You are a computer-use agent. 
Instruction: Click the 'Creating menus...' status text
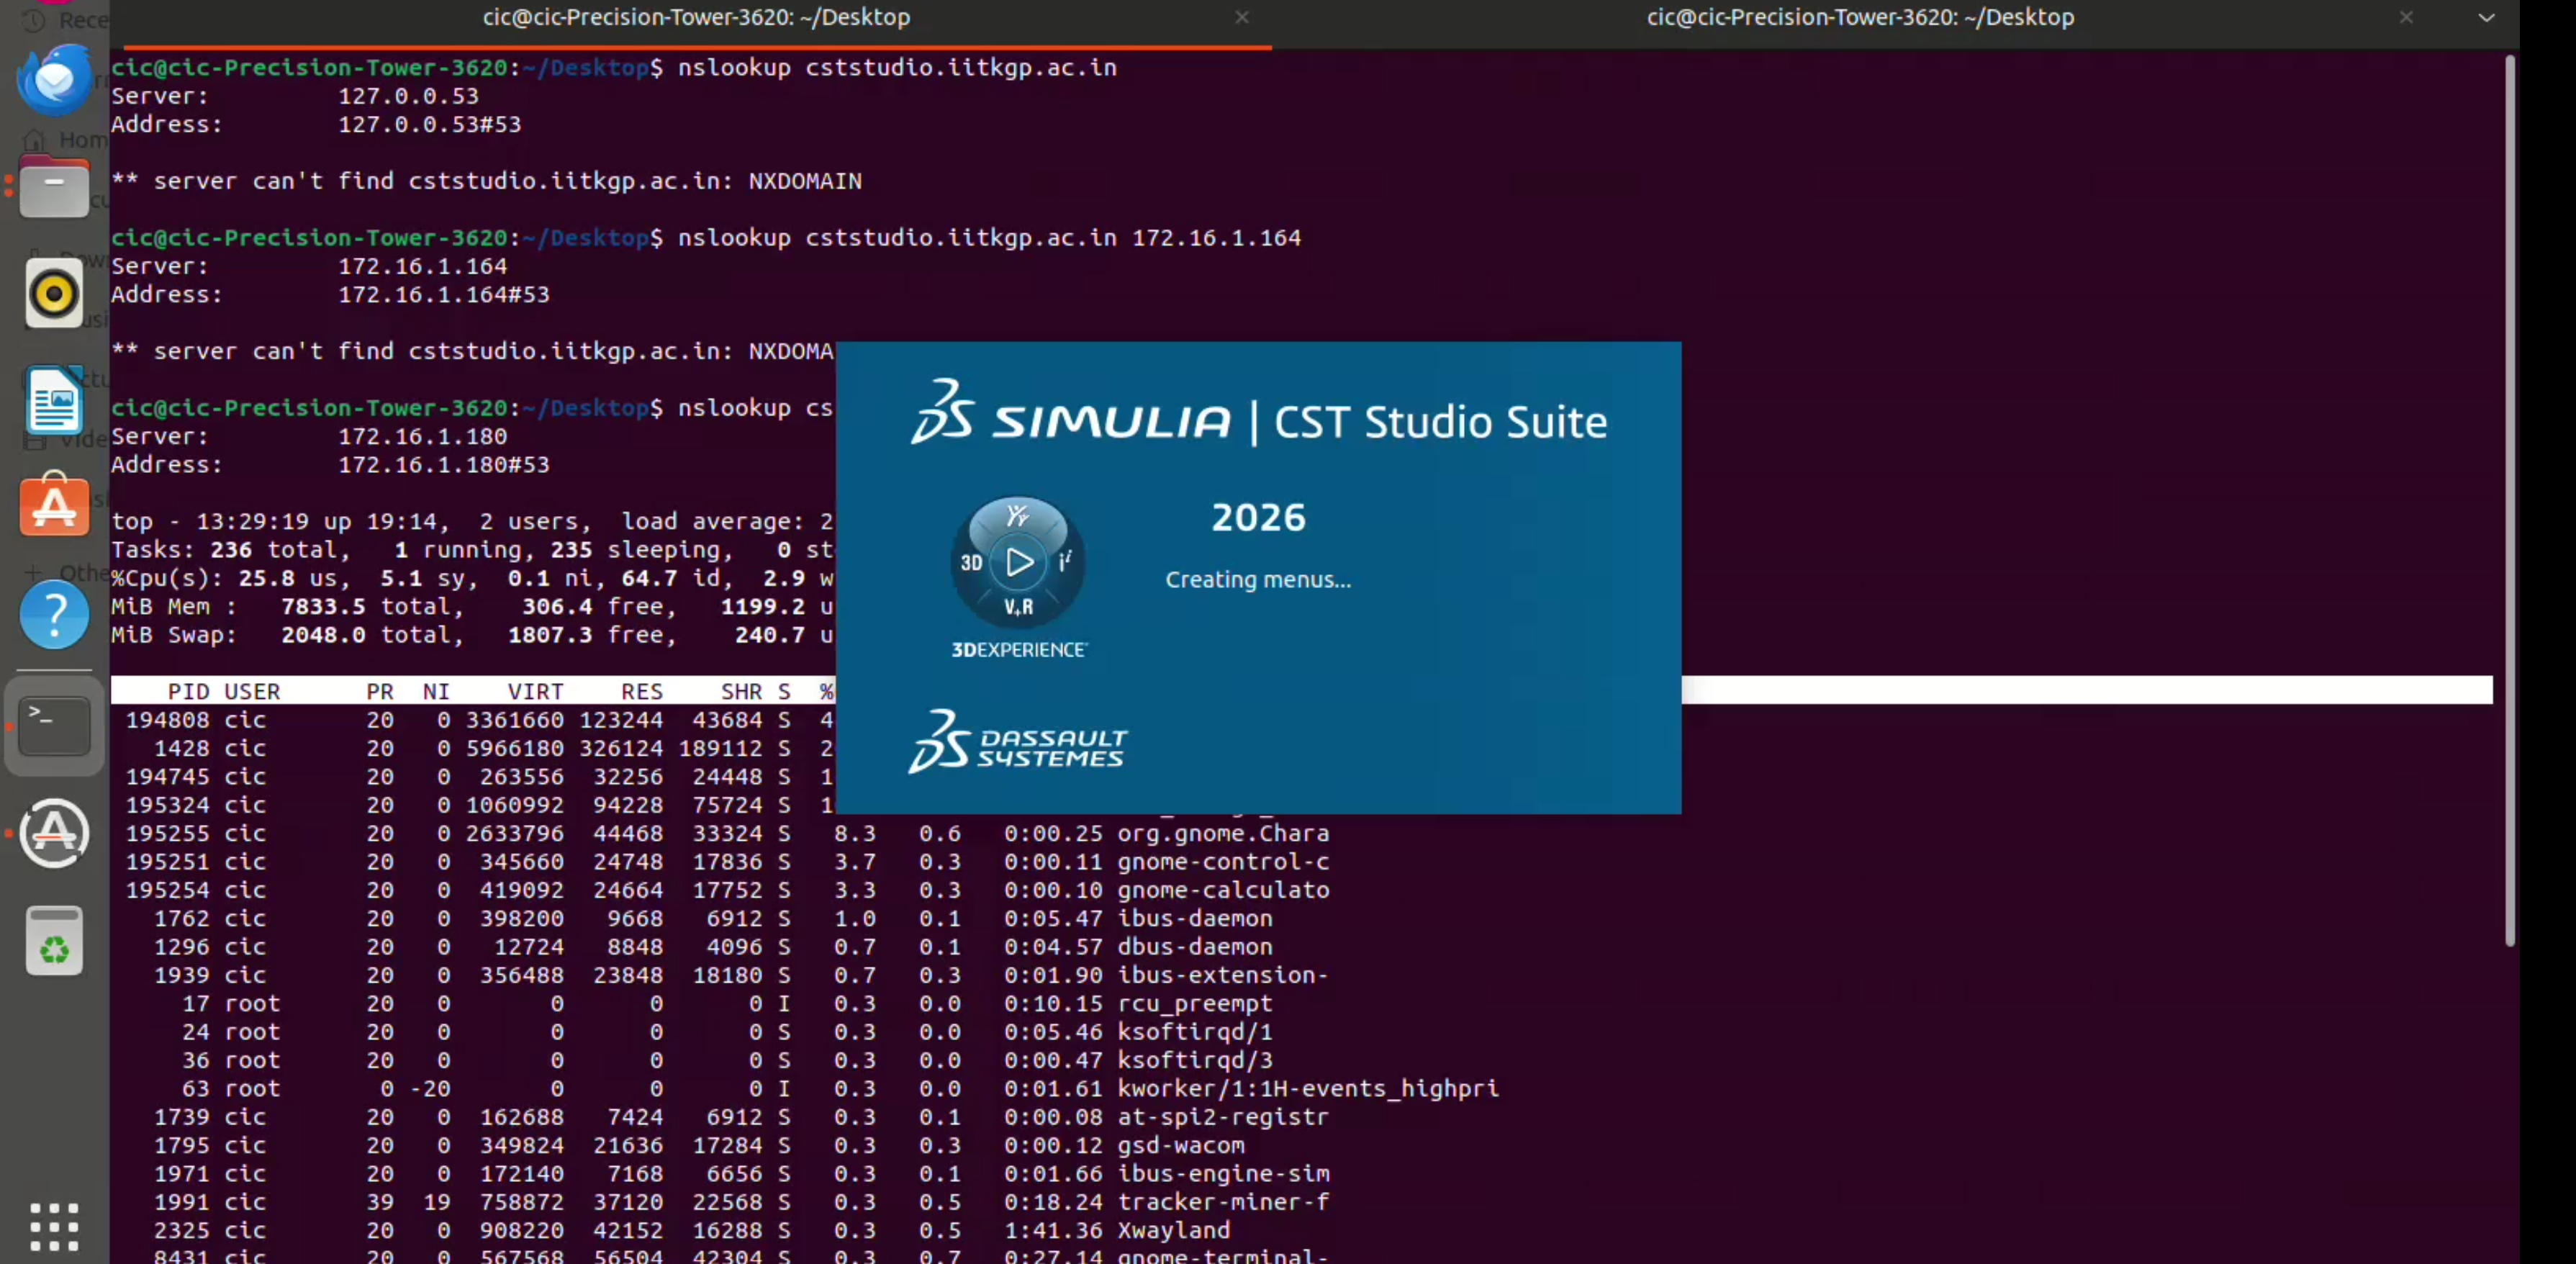[1258, 580]
